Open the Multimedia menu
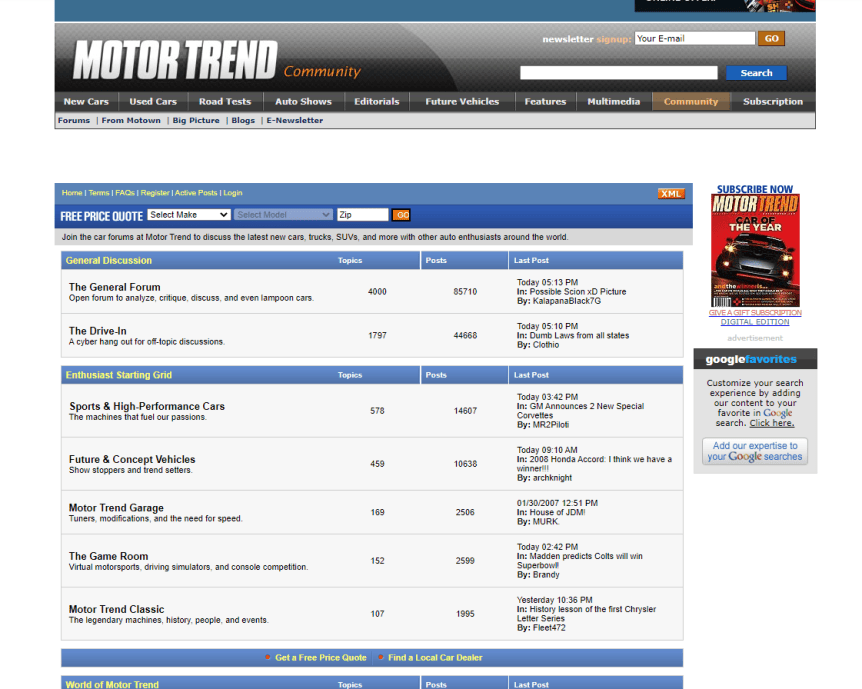This screenshot has width=862, height=689. tap(614, 102)
